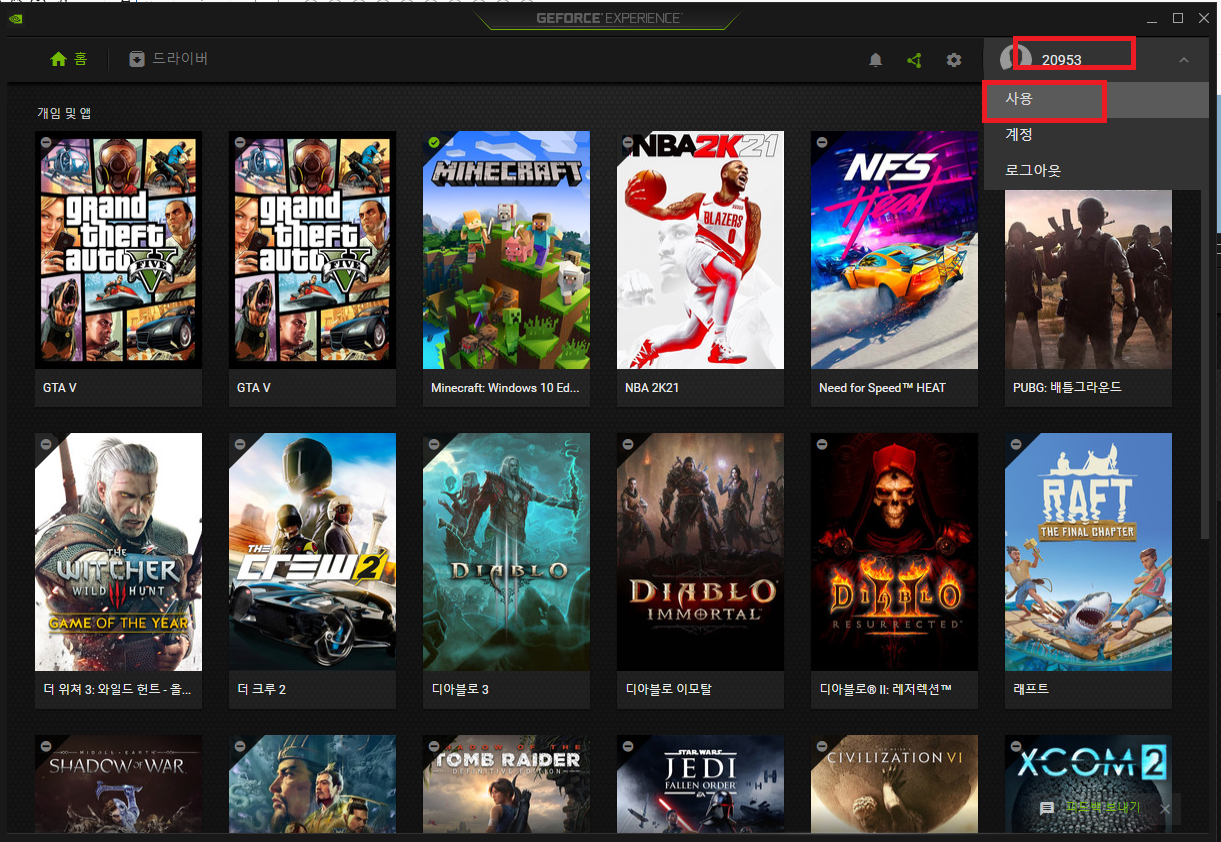Collapse the account menu with the chevron
The height and width of the screenshot is (842, 1221).
click(x=1184, y=60)
